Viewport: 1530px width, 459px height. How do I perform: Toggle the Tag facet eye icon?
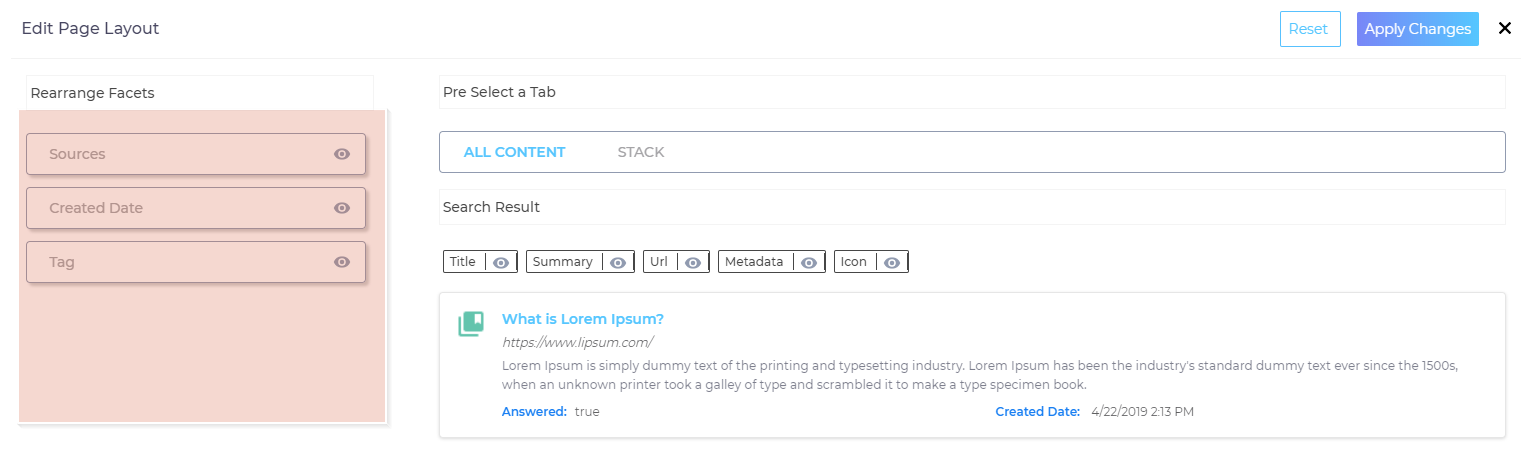342,262
